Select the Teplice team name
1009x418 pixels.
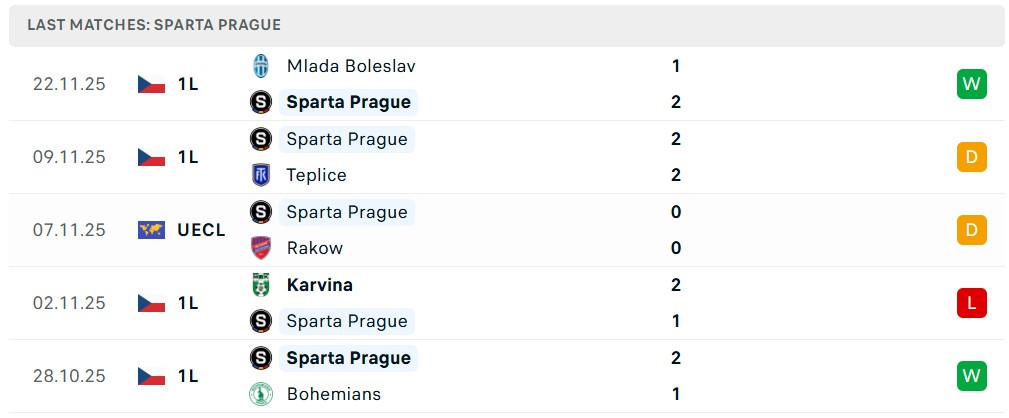[316, 175]
